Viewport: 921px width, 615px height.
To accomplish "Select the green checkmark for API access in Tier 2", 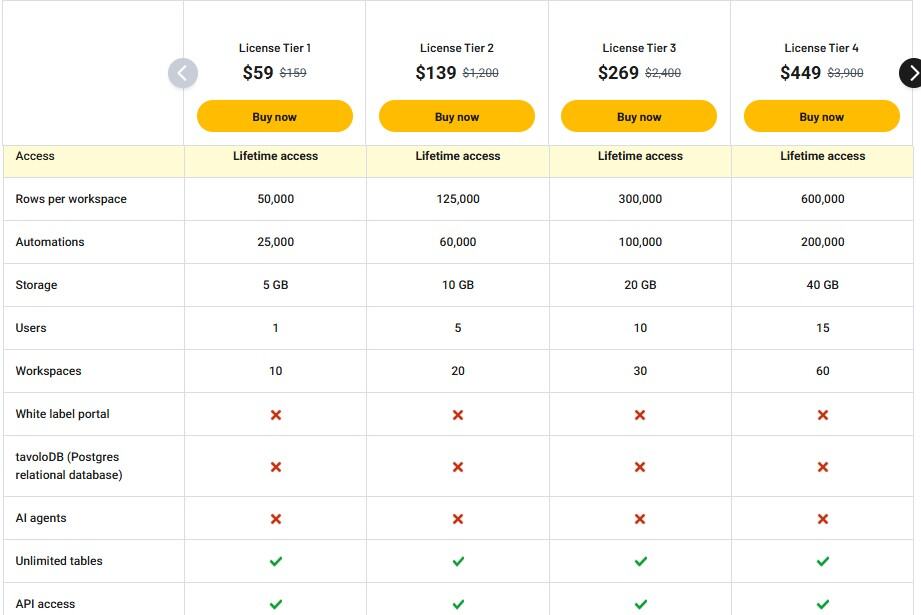I will point(457,603).
